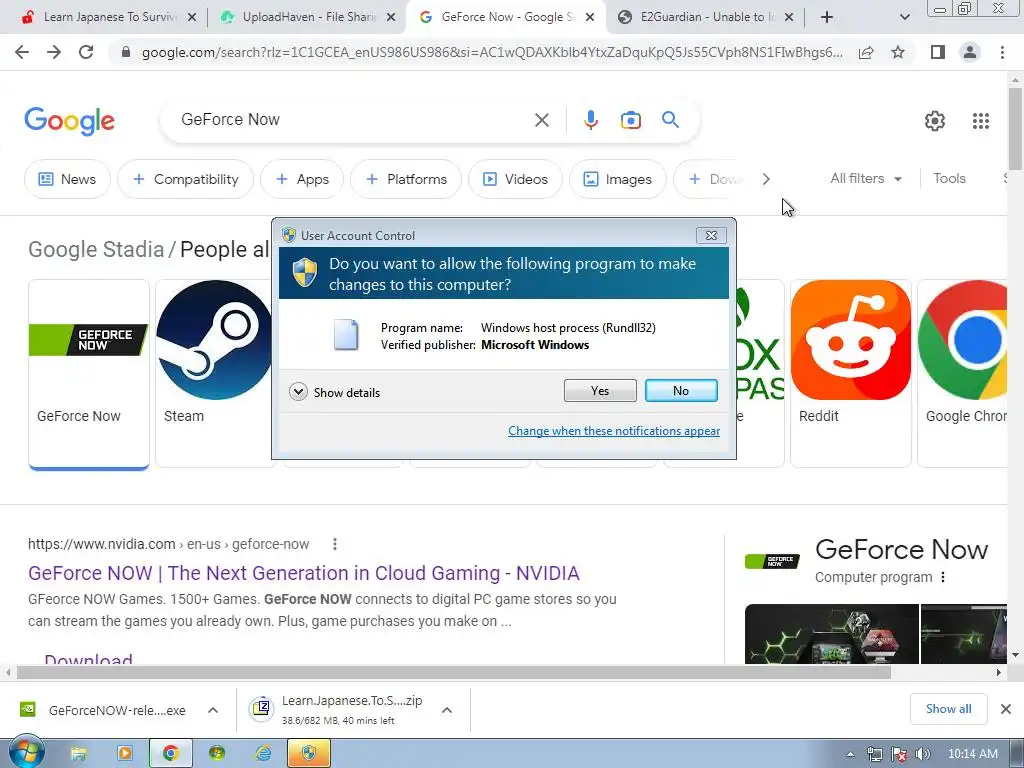The image size is (1024, 768).
Task: Open Learn.Japanese zip download options arrow
Action: tap(447, 710)
